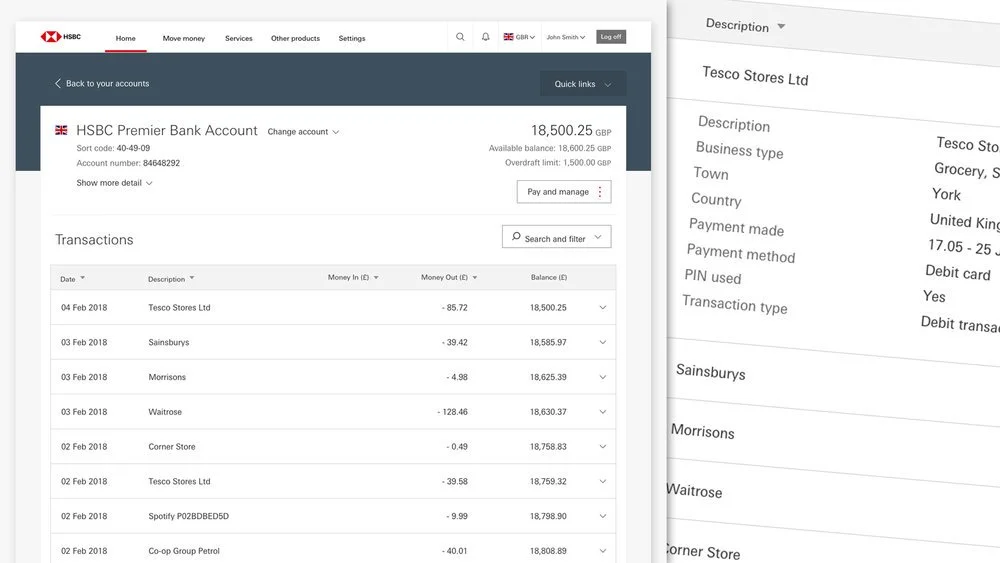Image resolution: width=1000 pixels, height=563 pixels.
Task: Expand Show more detail
Action: click(114, 183)
